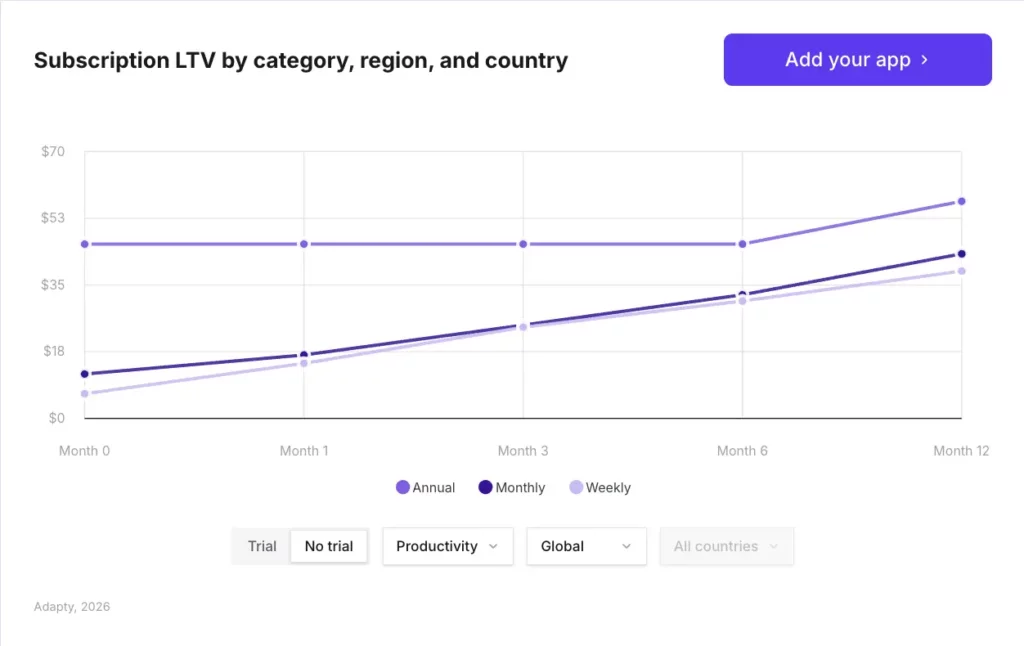Select the Monthly endpoint at Month 12
This screenshot has height=646, width=1024.
962,255
